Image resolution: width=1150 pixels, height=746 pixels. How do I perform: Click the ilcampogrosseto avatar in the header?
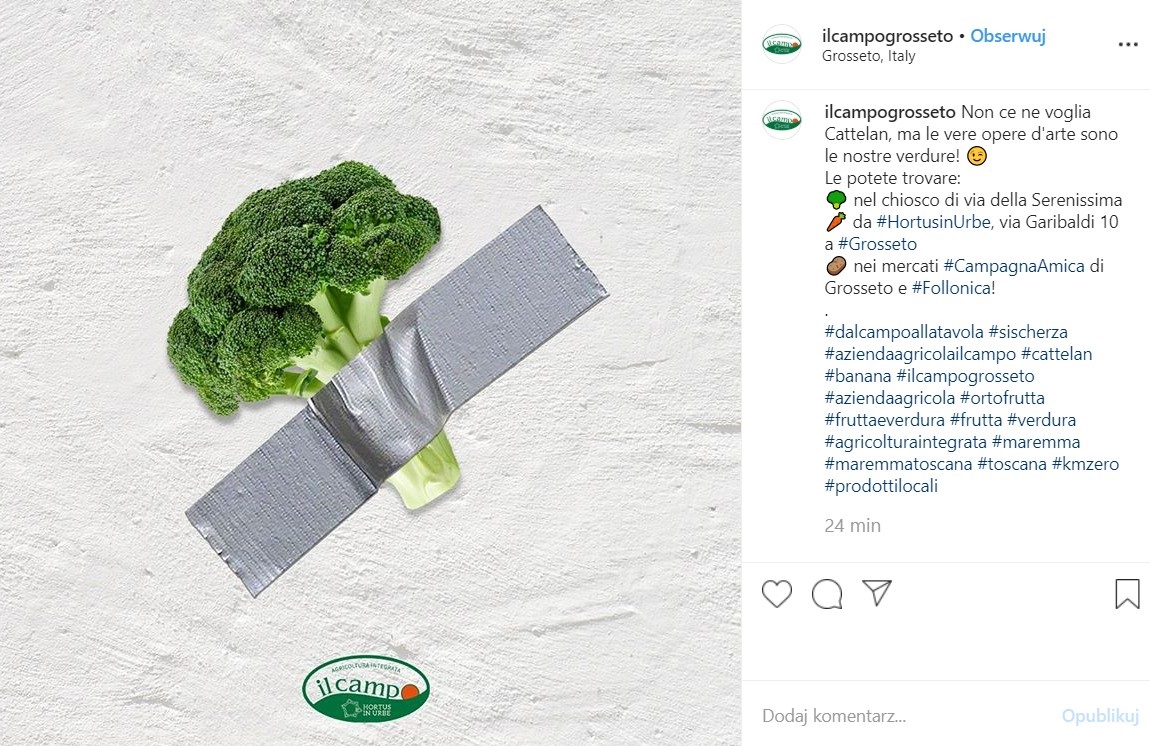pos(782,45)
